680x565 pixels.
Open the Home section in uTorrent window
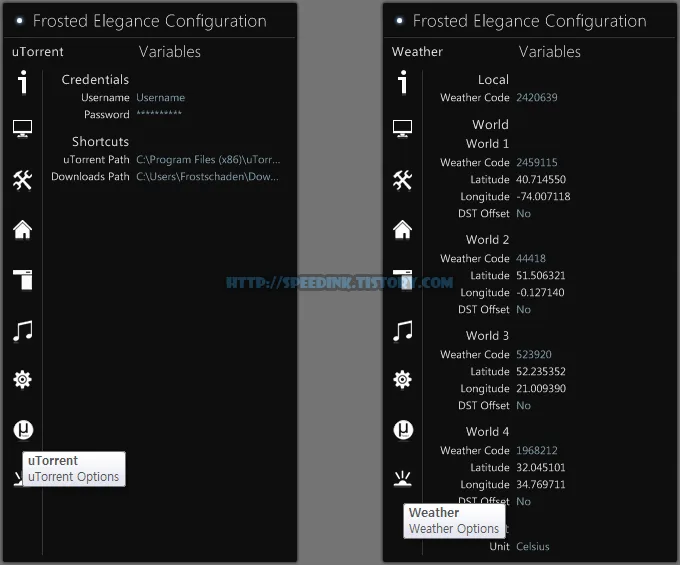pyautogui.click(x=23, y=229)
